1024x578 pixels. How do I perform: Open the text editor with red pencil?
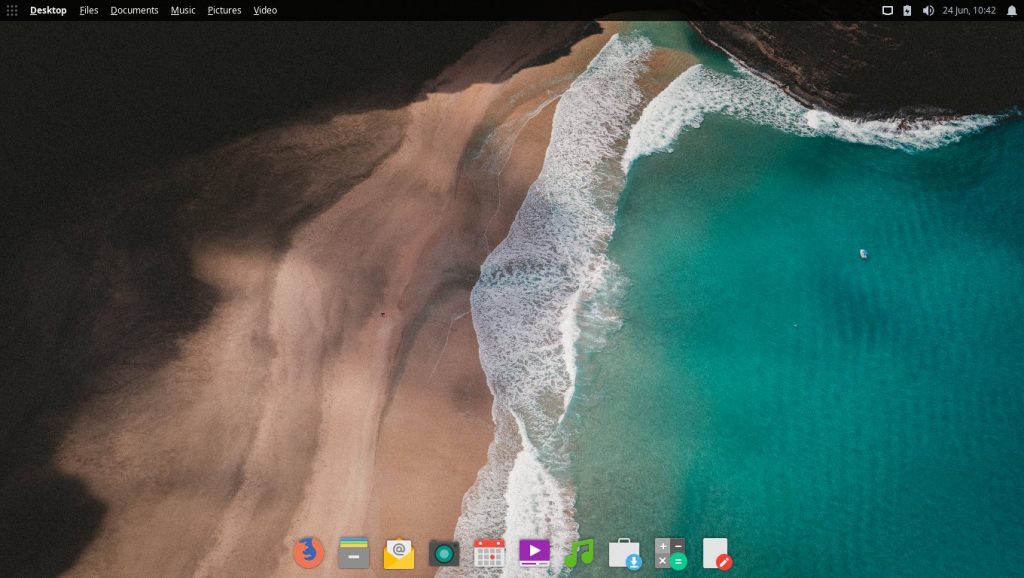[717, 553]
